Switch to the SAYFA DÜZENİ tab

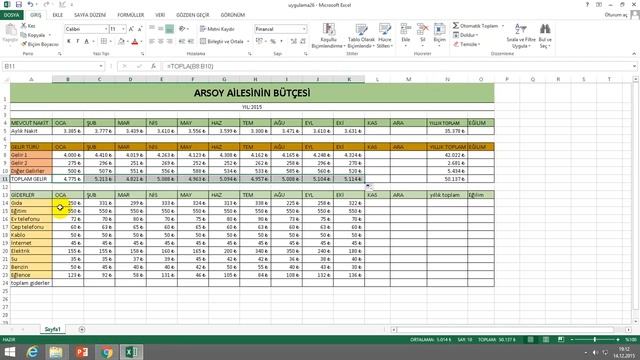point(90,15)
